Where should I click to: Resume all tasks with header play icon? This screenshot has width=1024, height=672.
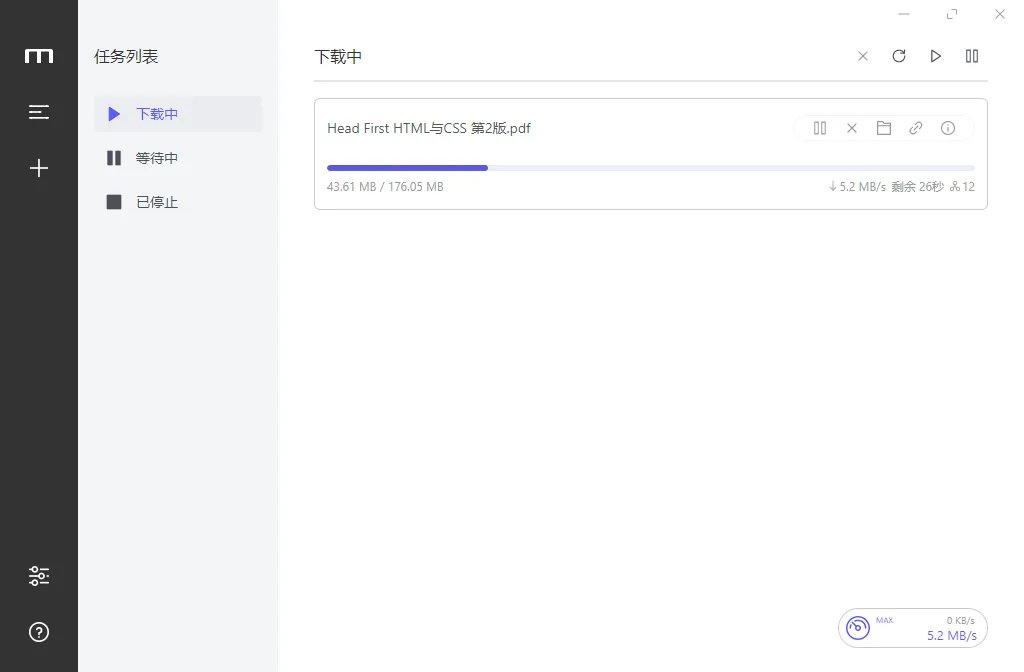pos(936,56)
